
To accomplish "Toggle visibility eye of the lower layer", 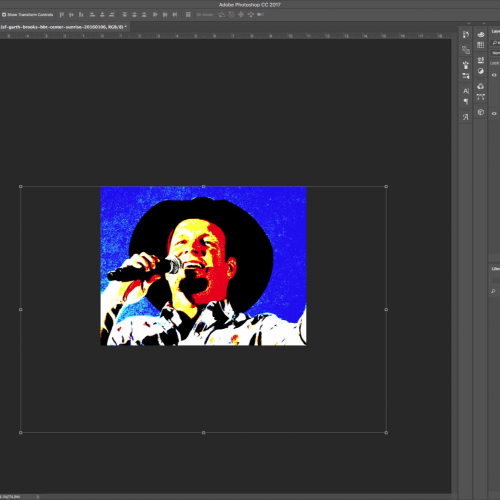I will (494, 114).
